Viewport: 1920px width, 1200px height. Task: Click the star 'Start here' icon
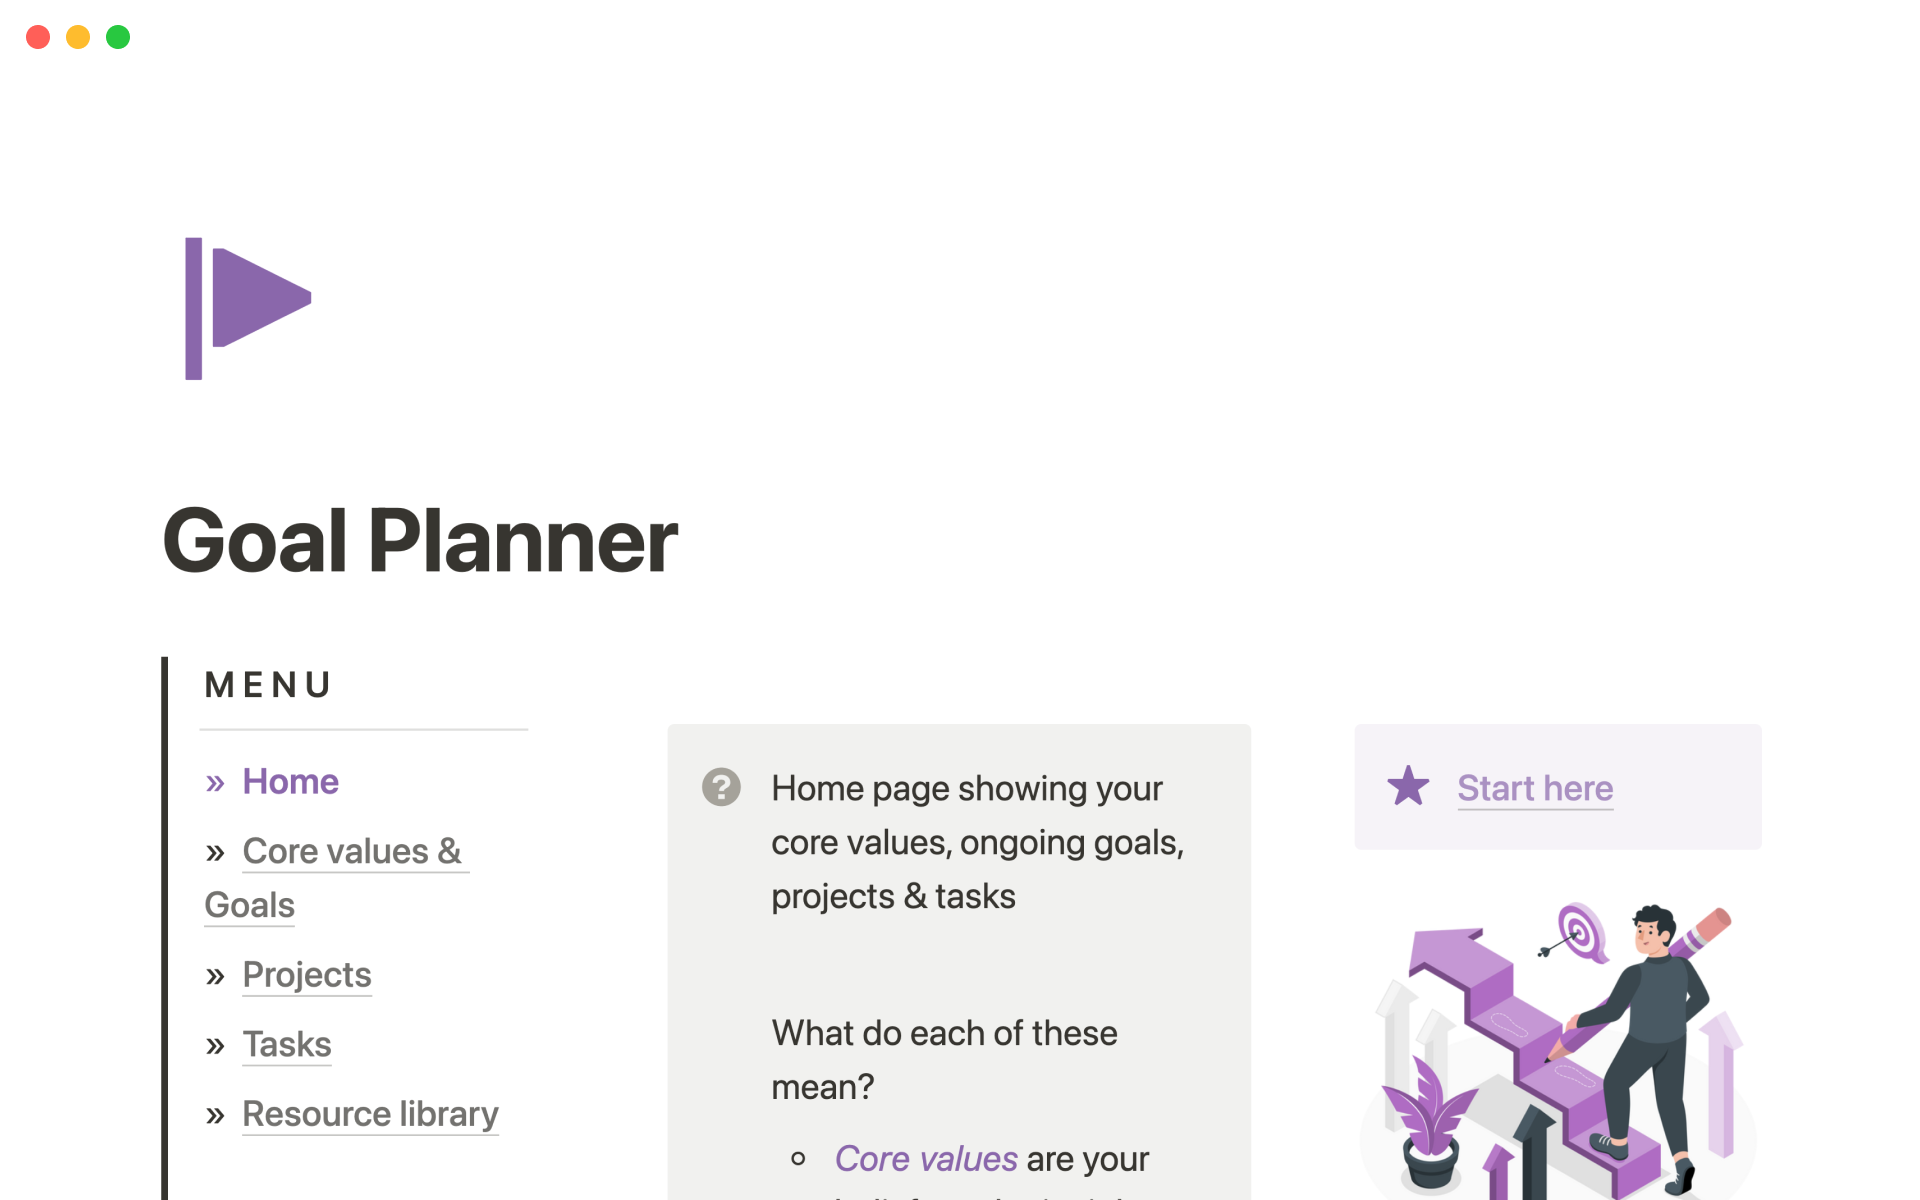[1410, 785]
